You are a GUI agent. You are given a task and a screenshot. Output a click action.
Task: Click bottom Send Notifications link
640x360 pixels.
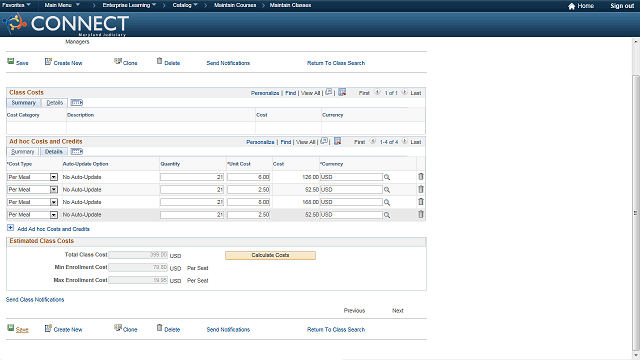pyautogui.click(x=228, y=329)
